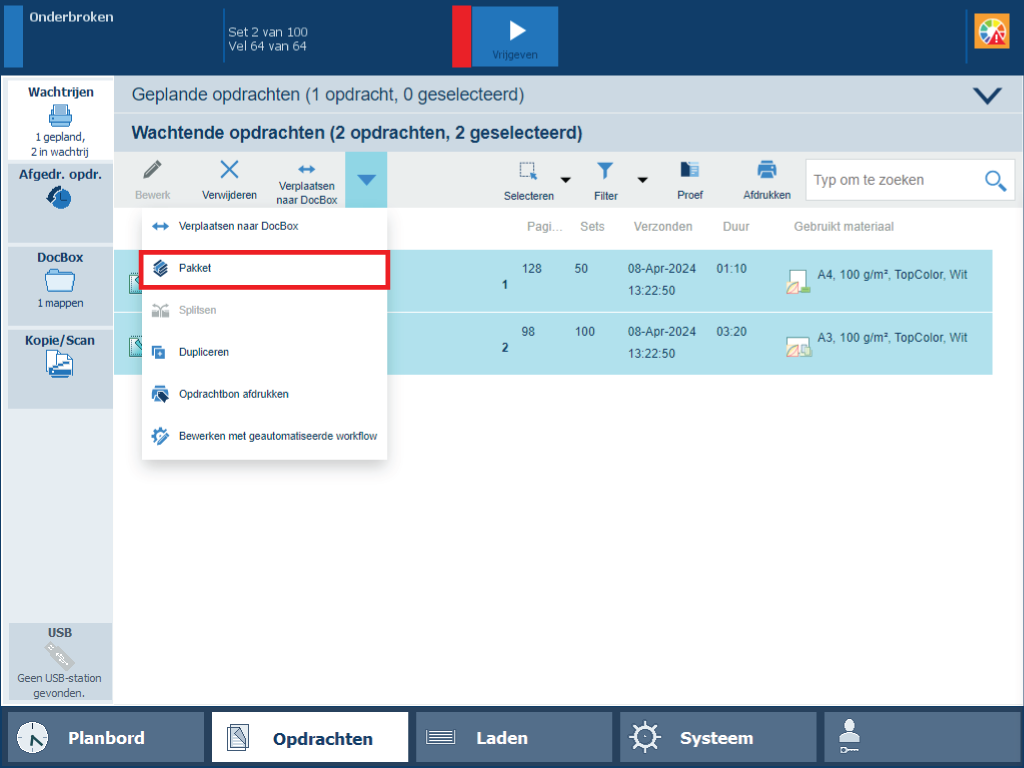Viewport: 1024px width, 768px height.
Task: Click the Onderbroken status text
Action: point(71,17)
